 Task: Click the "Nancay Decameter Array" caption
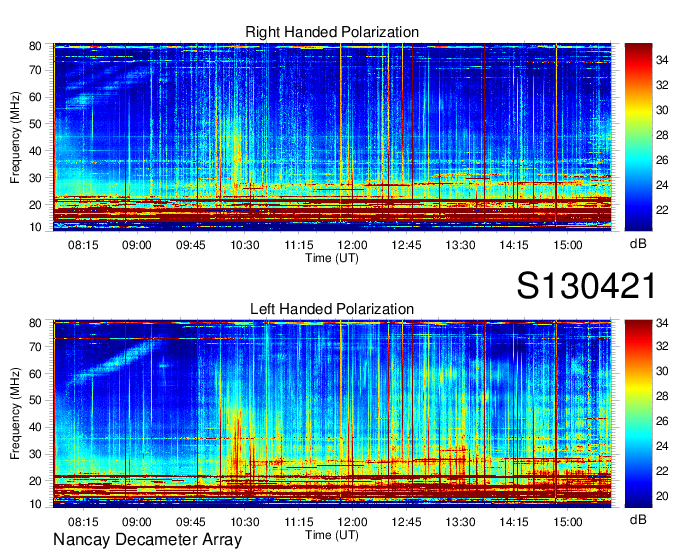click(x=147, y=540)
